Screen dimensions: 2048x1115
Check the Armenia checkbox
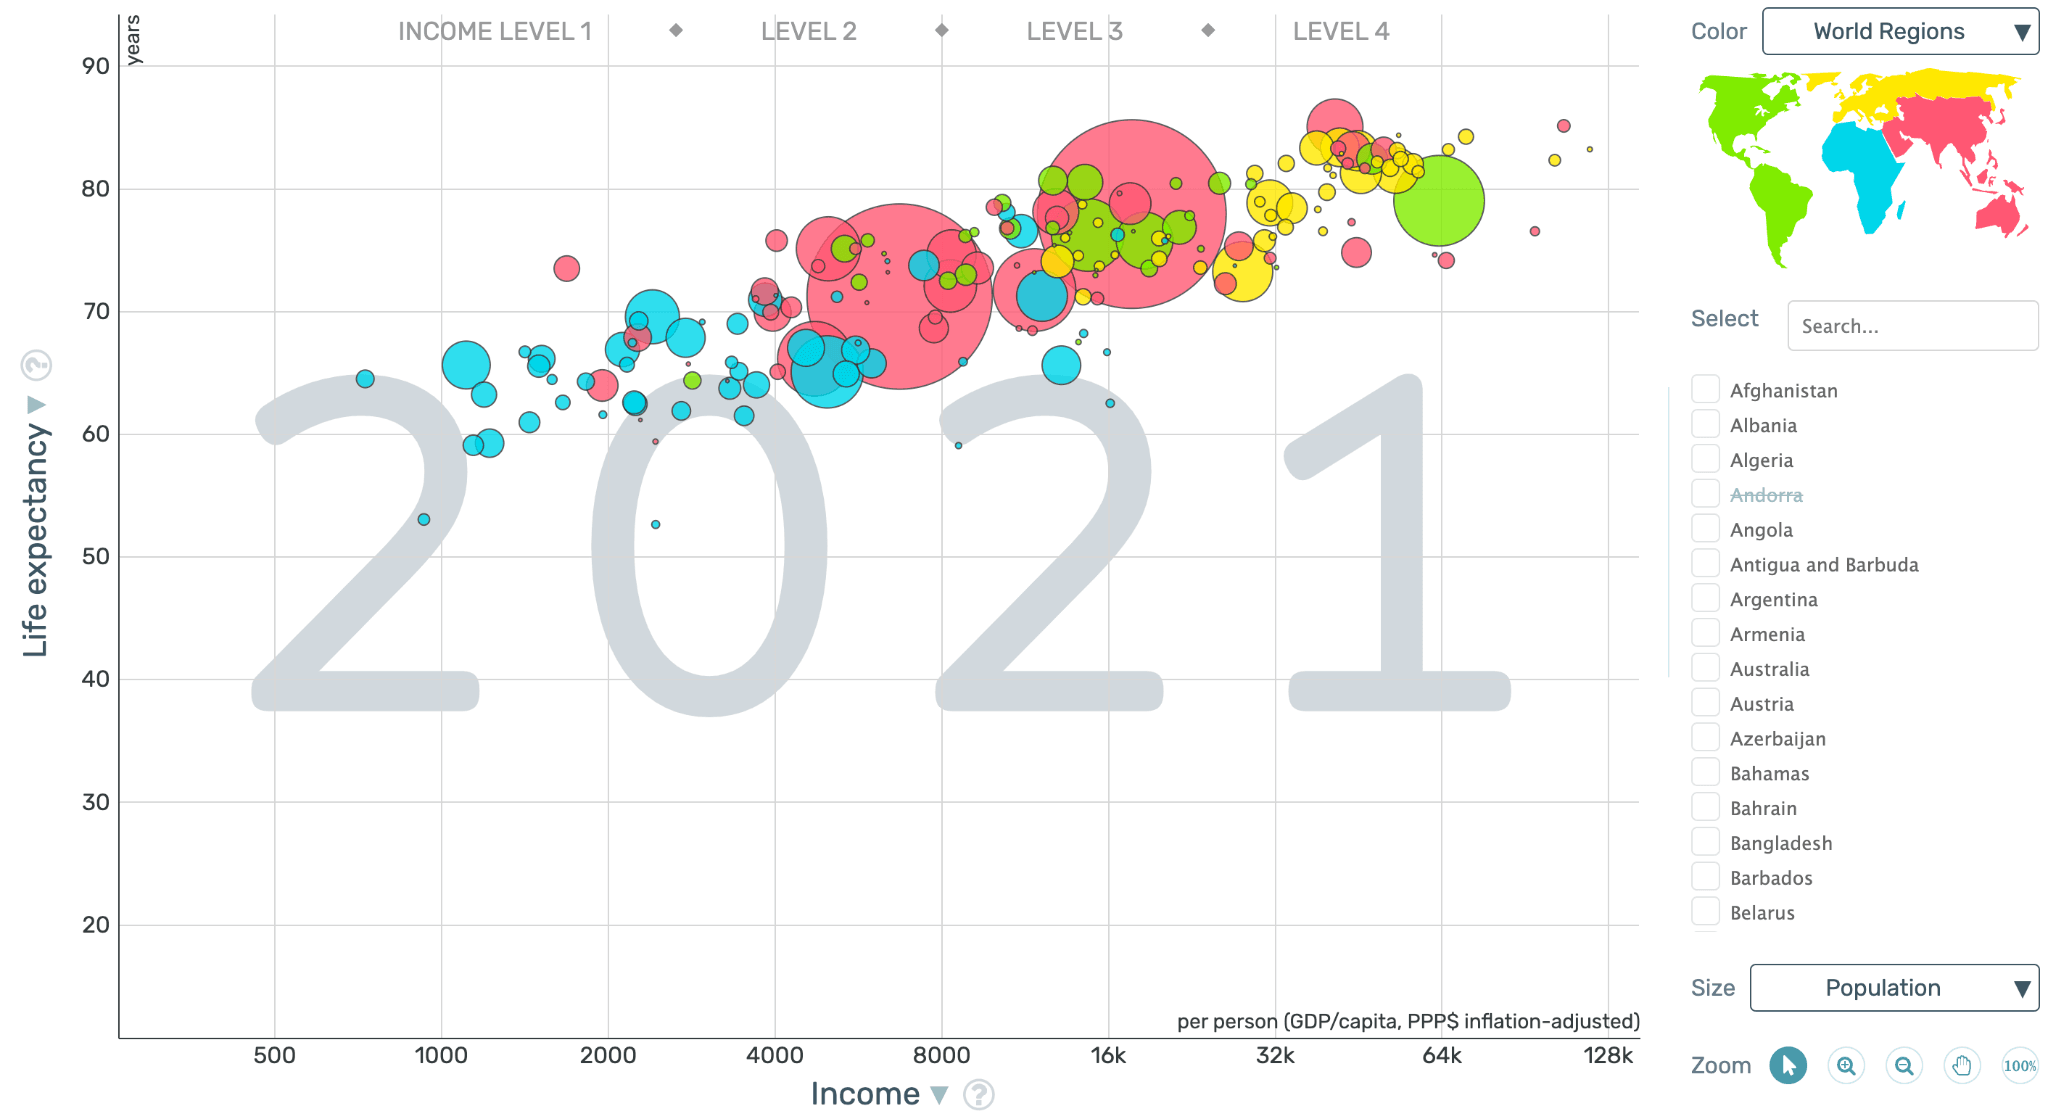(1705, 633)
